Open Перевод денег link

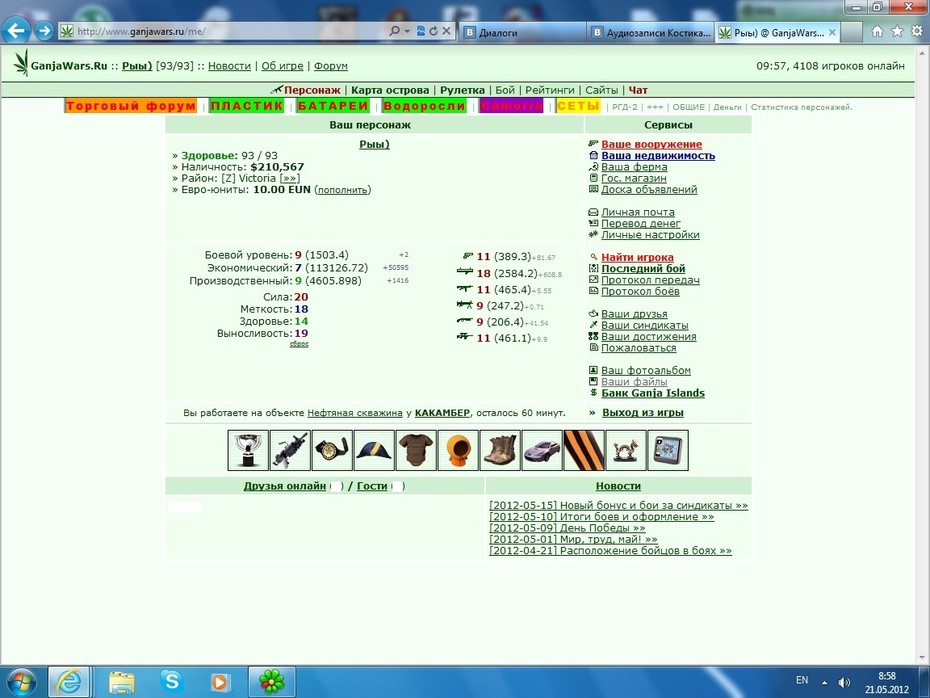[641, 223]
